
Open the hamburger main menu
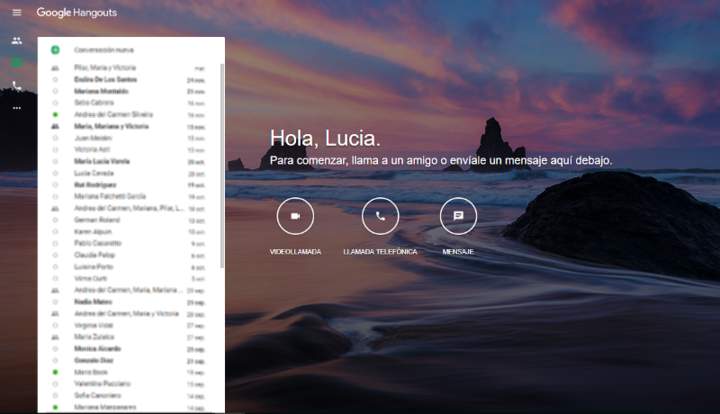coord(16,12)
